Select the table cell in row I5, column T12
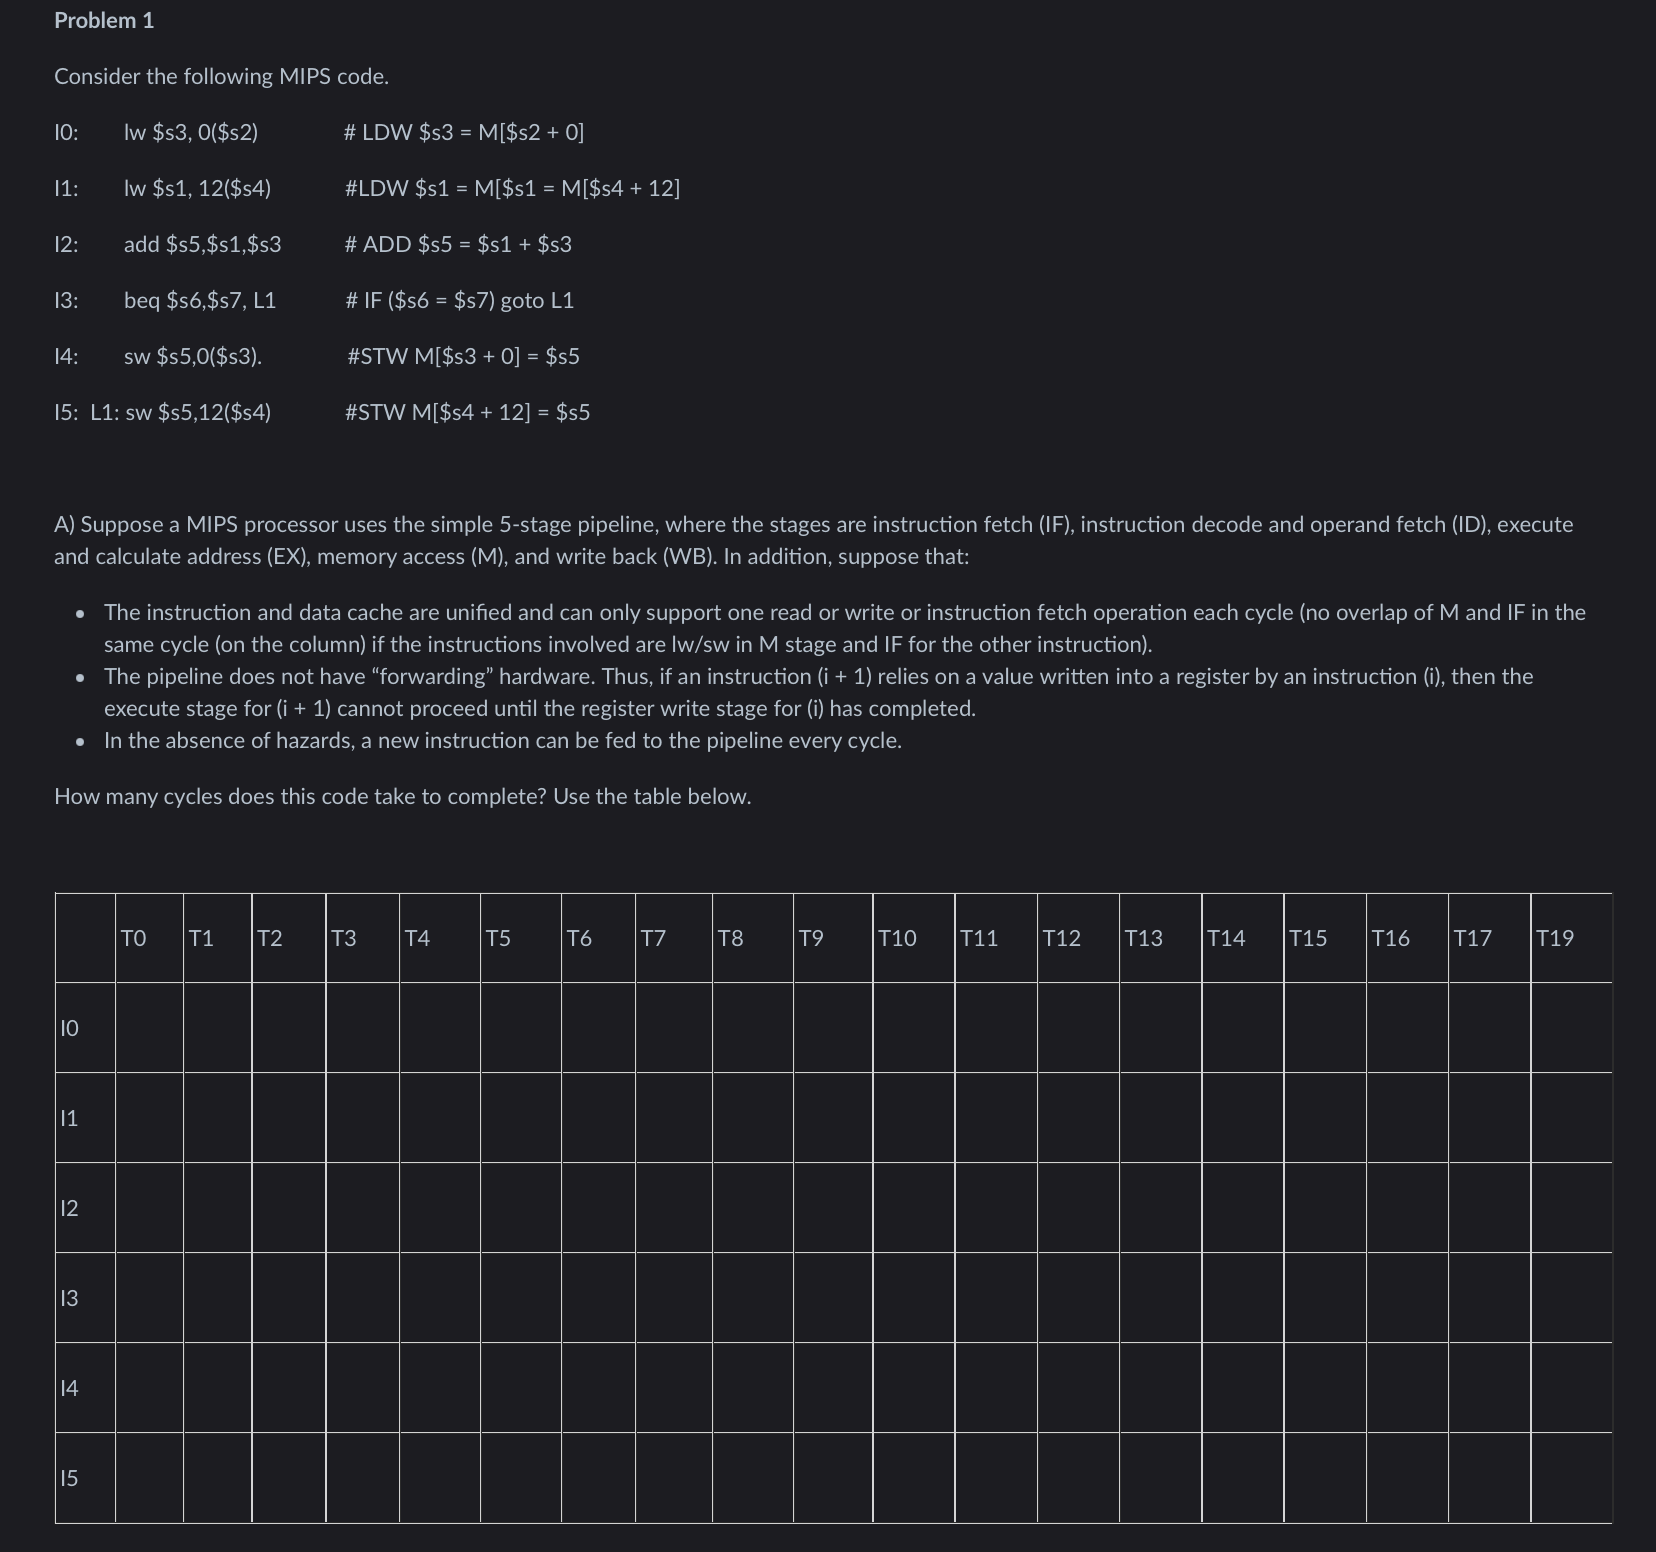Screen dimensions: 1656x1552 point(1078,1478)
